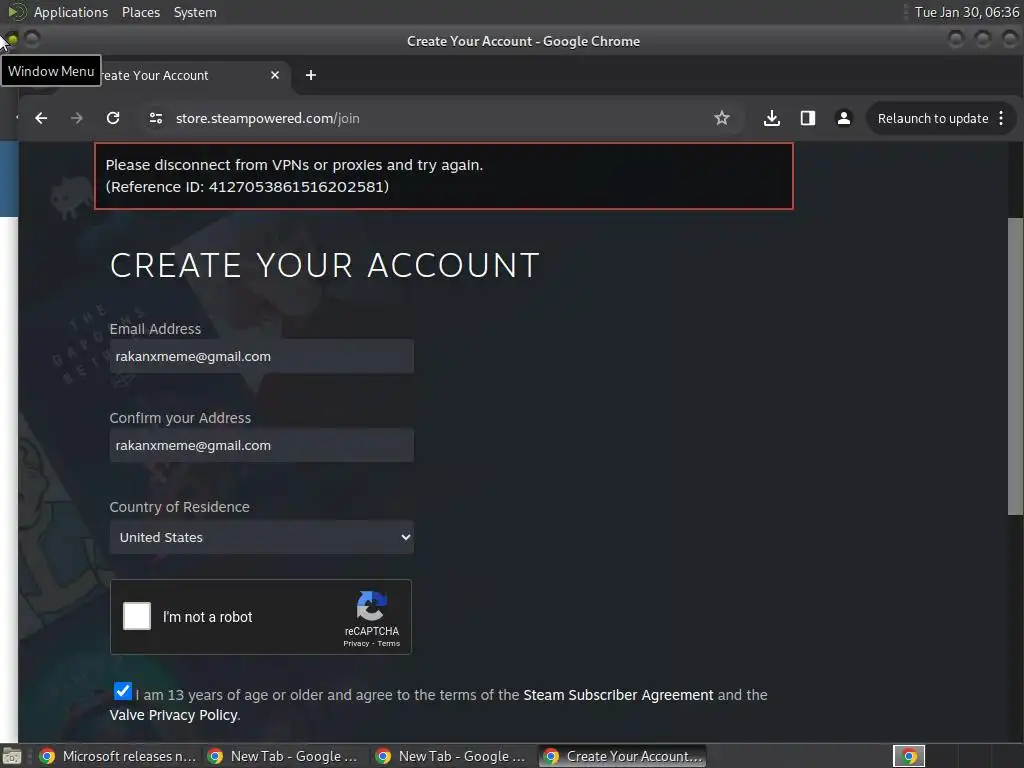
Task: Open reCAPTCHA Terms link
Action: 389,643
